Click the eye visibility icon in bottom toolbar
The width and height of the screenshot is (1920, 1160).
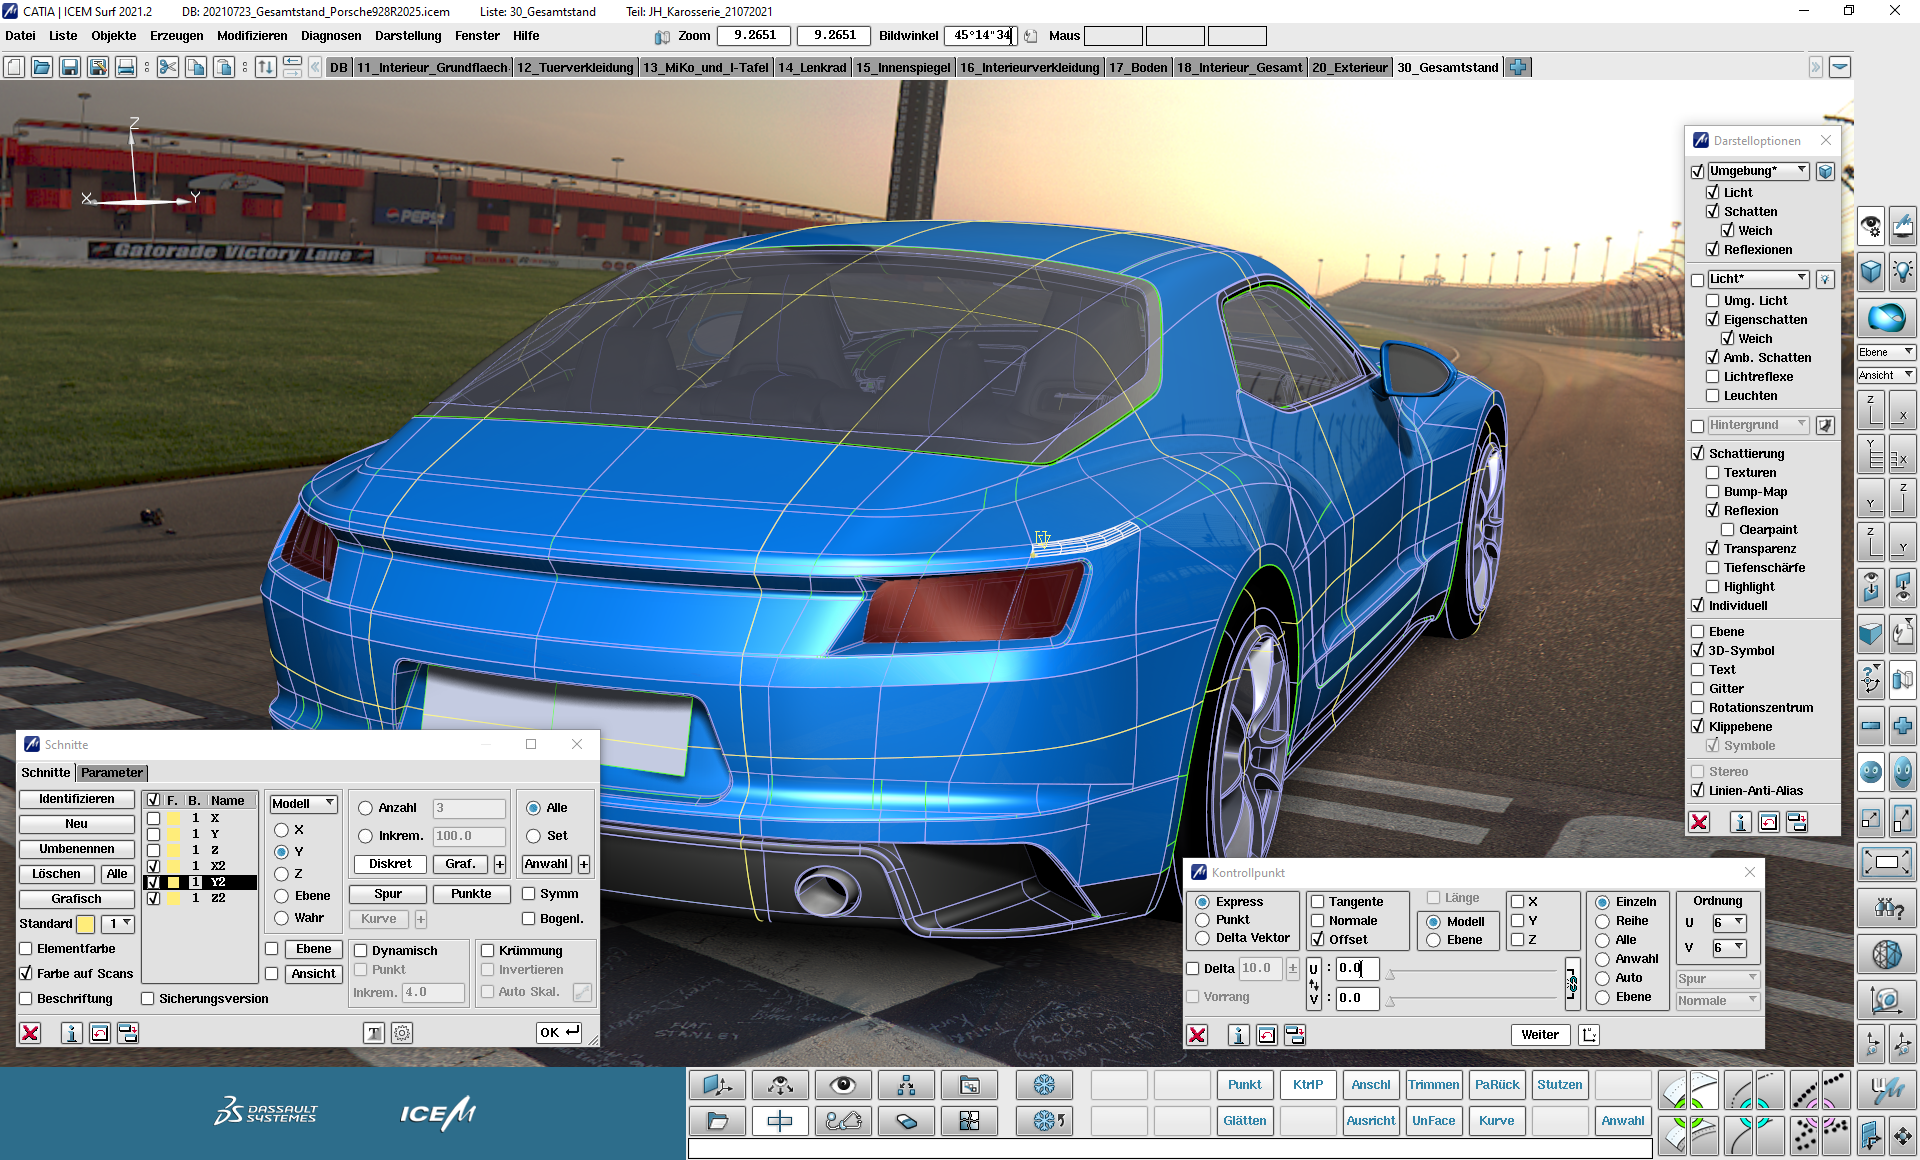coord(843,1085)
